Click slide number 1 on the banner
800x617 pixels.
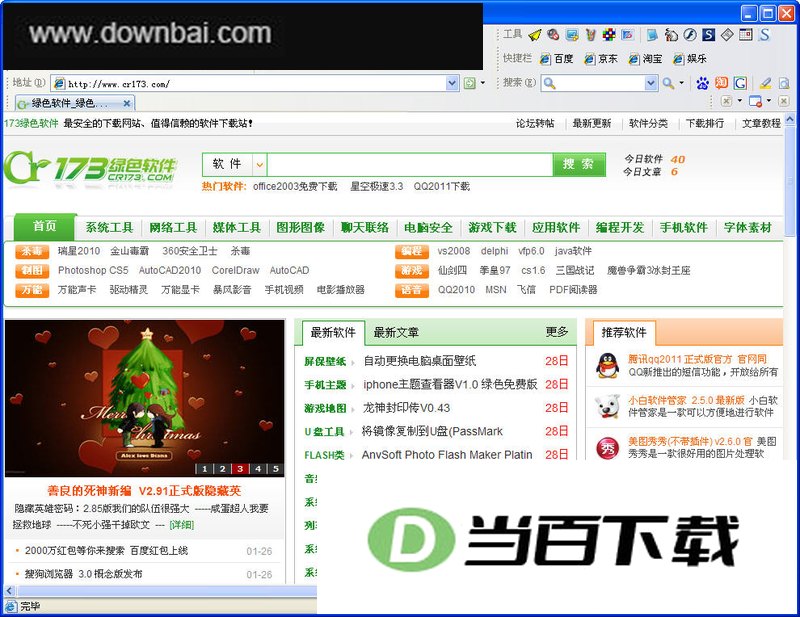(x=205, y=468)
